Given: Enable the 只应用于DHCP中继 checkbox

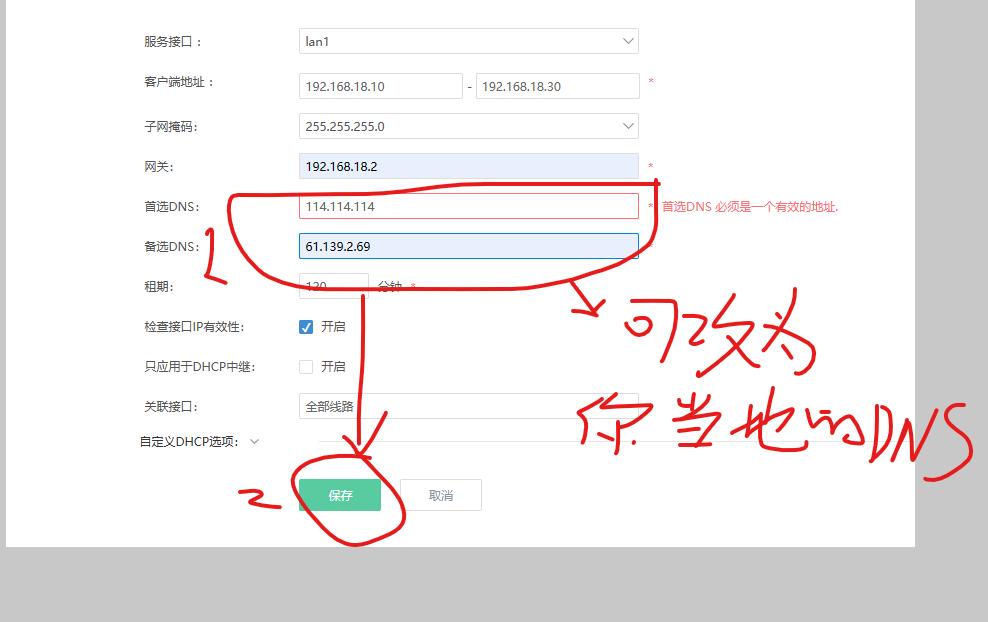Looking at the screenshot, I should click(306, 366).
